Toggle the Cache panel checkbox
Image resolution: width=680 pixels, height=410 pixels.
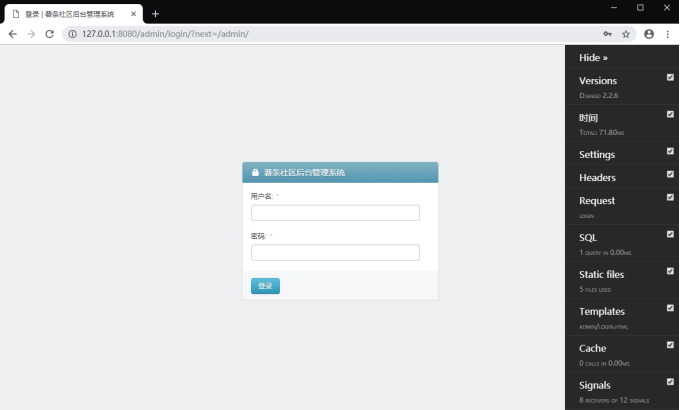point(670,345)
